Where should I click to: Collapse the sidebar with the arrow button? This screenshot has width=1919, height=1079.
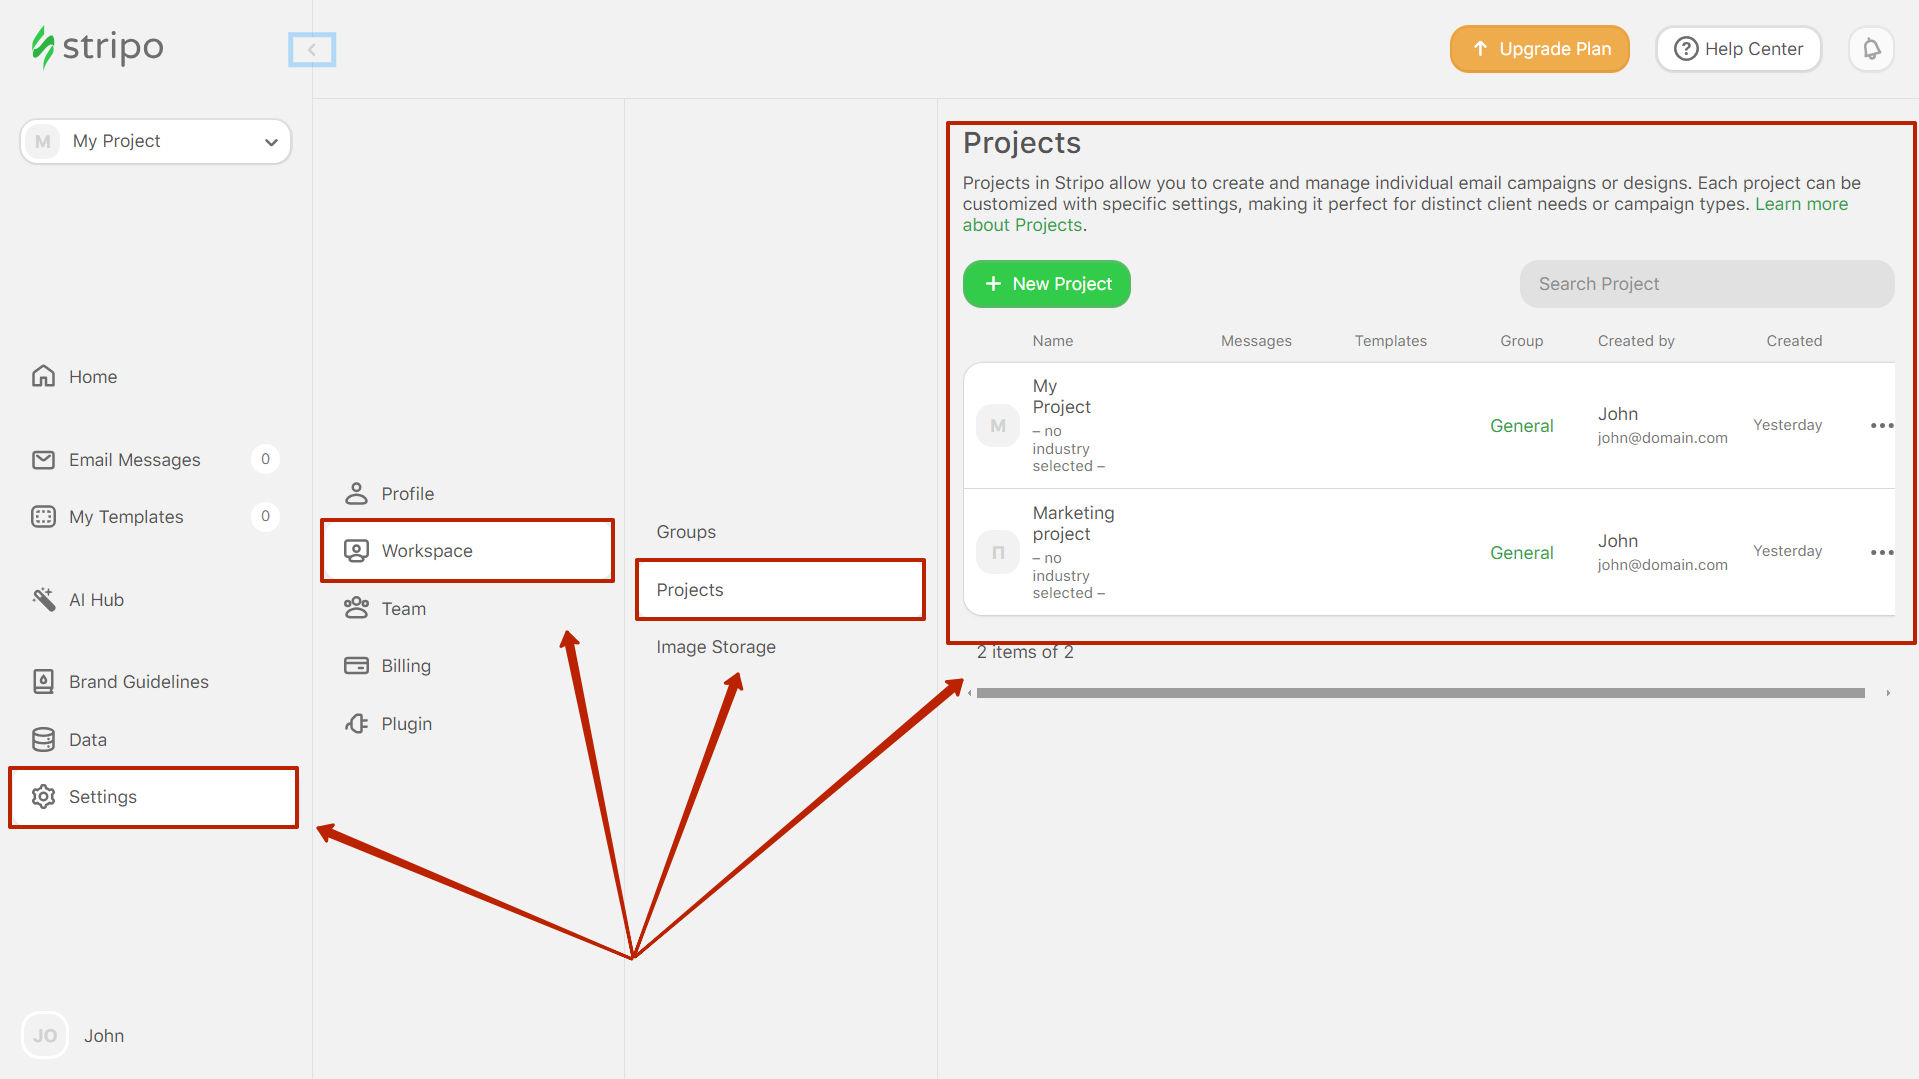(312, 49)
